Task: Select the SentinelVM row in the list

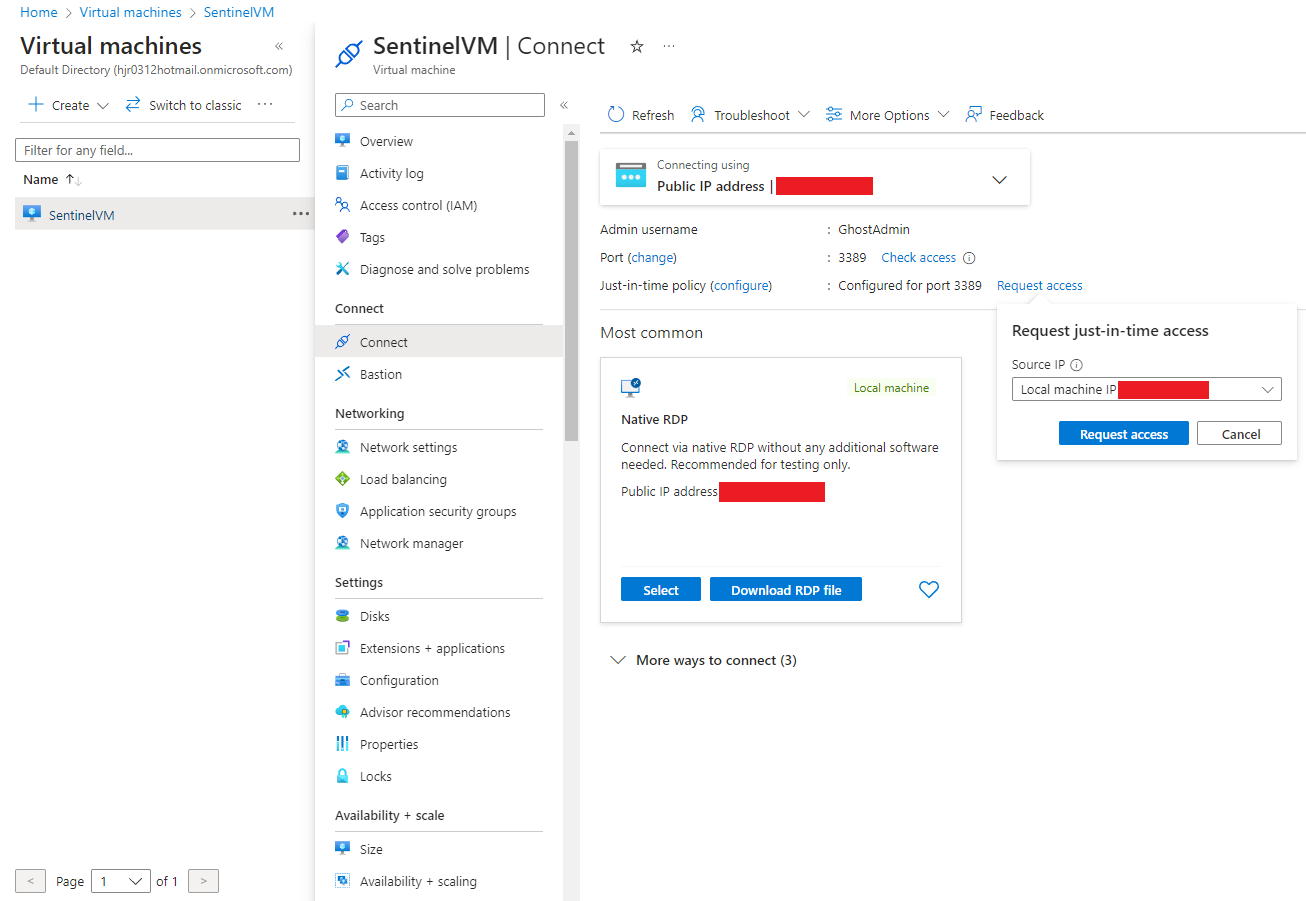Action: click(164, 214)
